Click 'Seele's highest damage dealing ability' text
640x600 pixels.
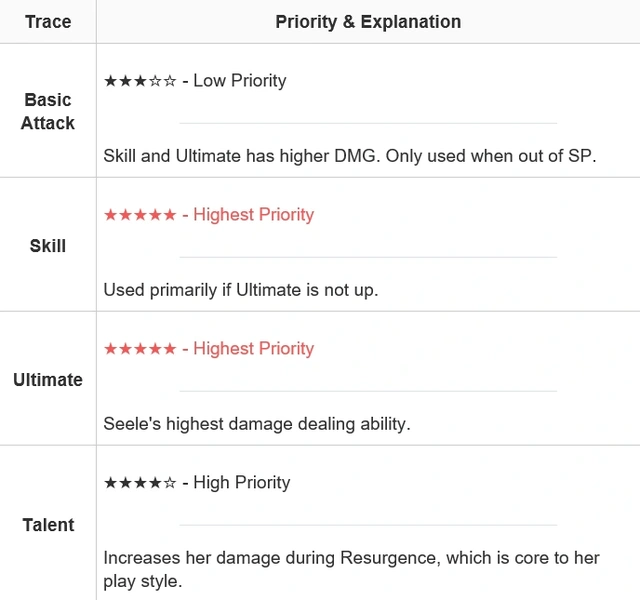point(257,424)
